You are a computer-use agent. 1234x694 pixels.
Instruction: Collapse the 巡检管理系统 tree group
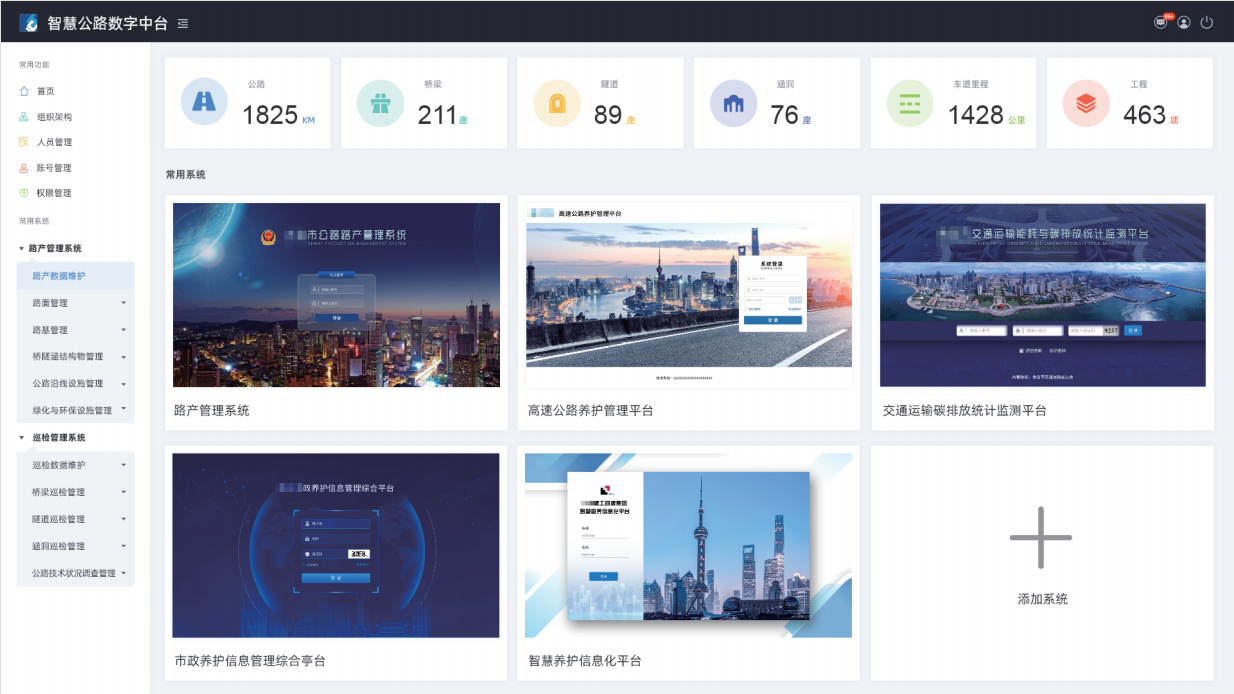(22, 438)
